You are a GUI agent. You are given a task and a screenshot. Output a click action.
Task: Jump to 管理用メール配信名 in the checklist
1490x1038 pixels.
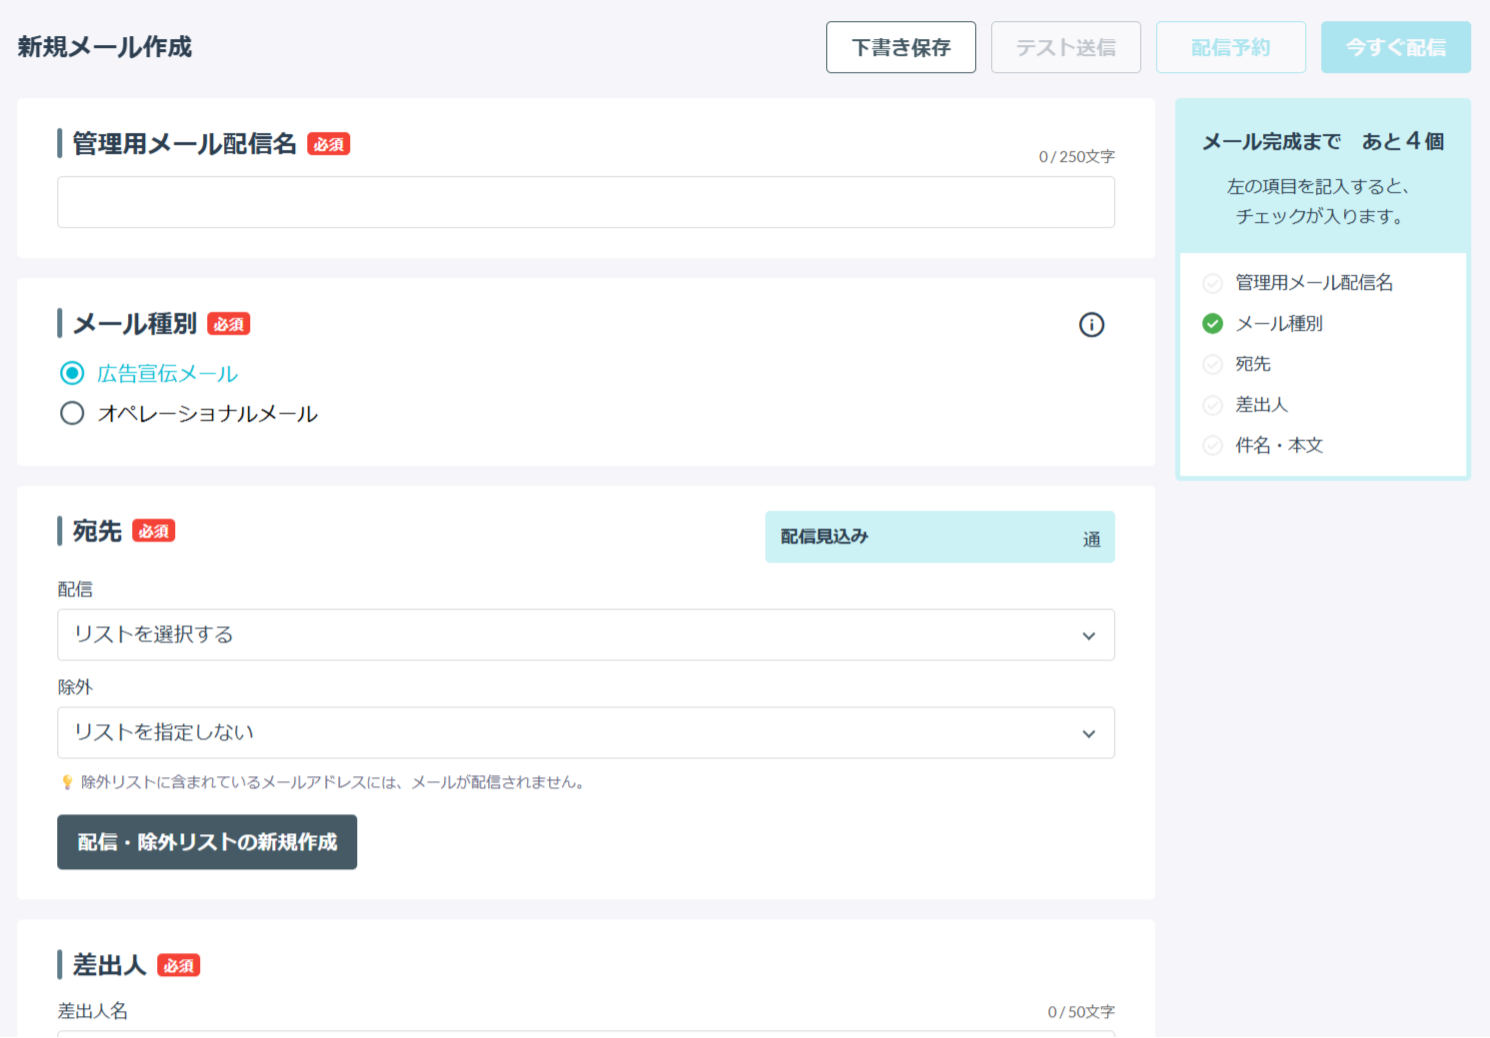pos(1314,283)
